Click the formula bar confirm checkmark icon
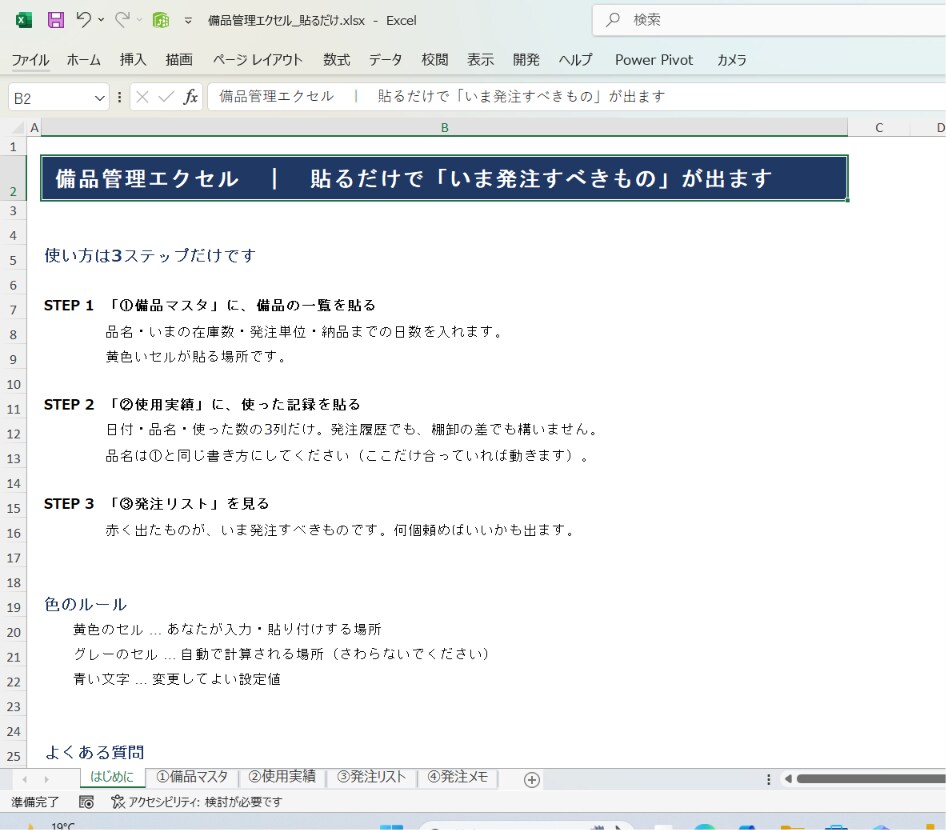This screenshot has width=946, height=830. (x=166, y=97)
